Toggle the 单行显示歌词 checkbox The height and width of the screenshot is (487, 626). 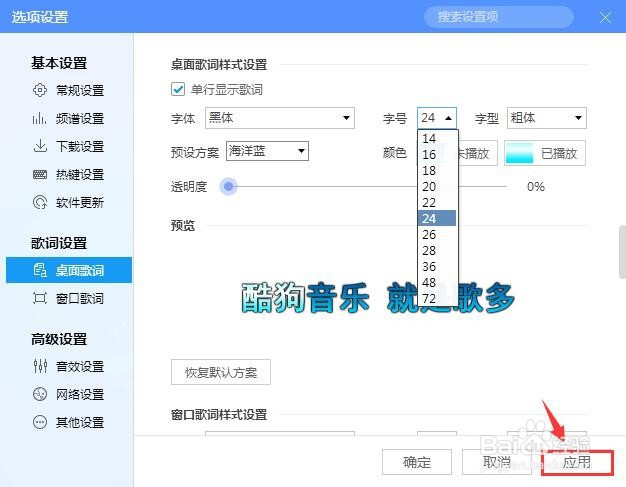178,89
